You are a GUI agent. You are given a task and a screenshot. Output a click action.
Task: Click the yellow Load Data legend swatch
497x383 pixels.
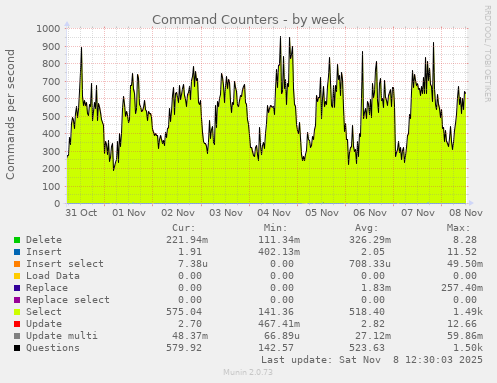pyautogui.click(x=17, y=276)
